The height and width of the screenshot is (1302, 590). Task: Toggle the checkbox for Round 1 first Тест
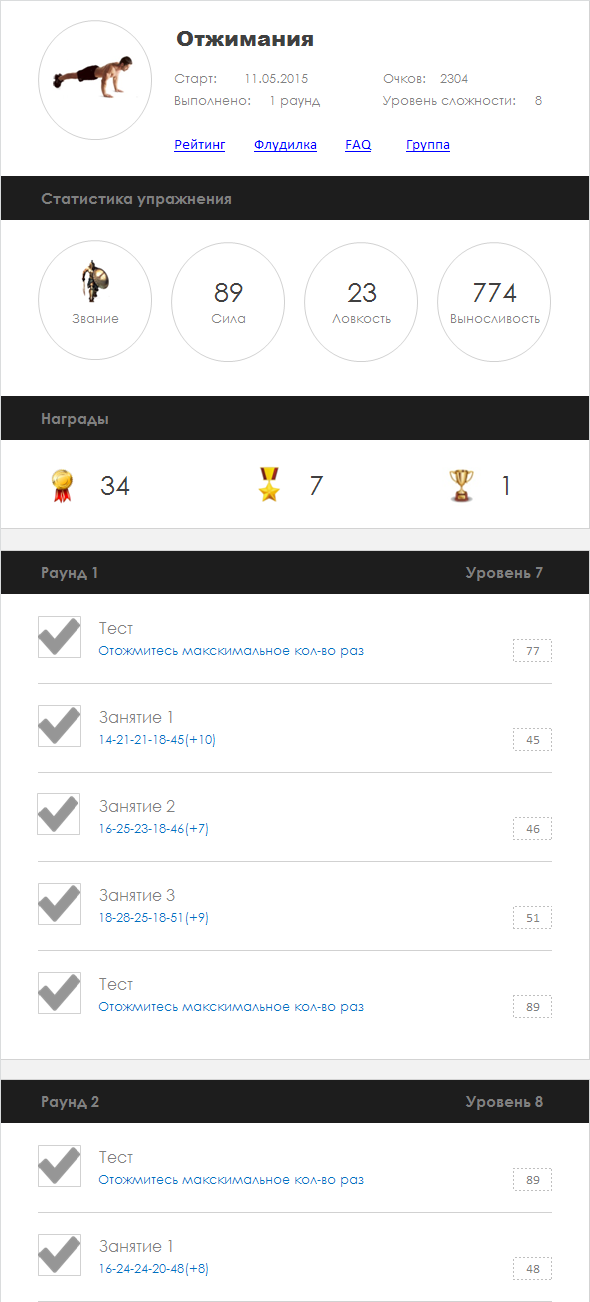[x=59, y=637]
